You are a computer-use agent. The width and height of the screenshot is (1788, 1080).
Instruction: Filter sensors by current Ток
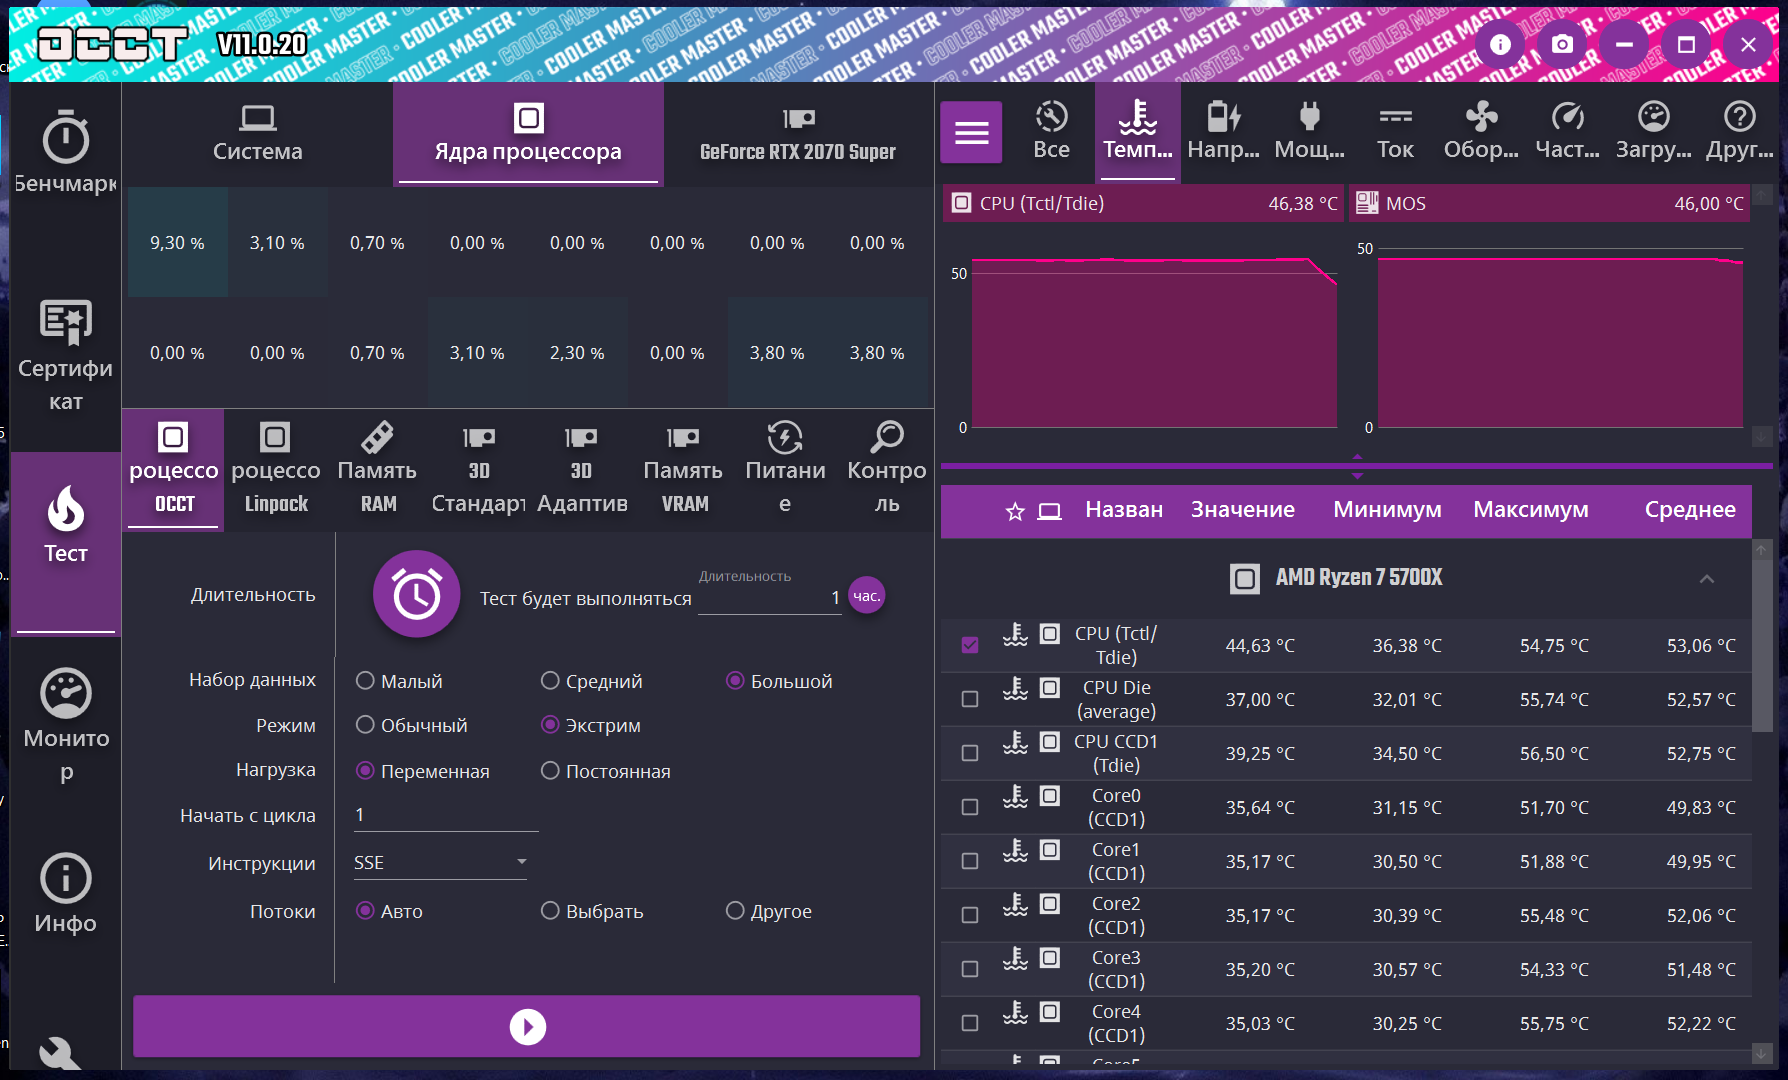point(1395,131)
